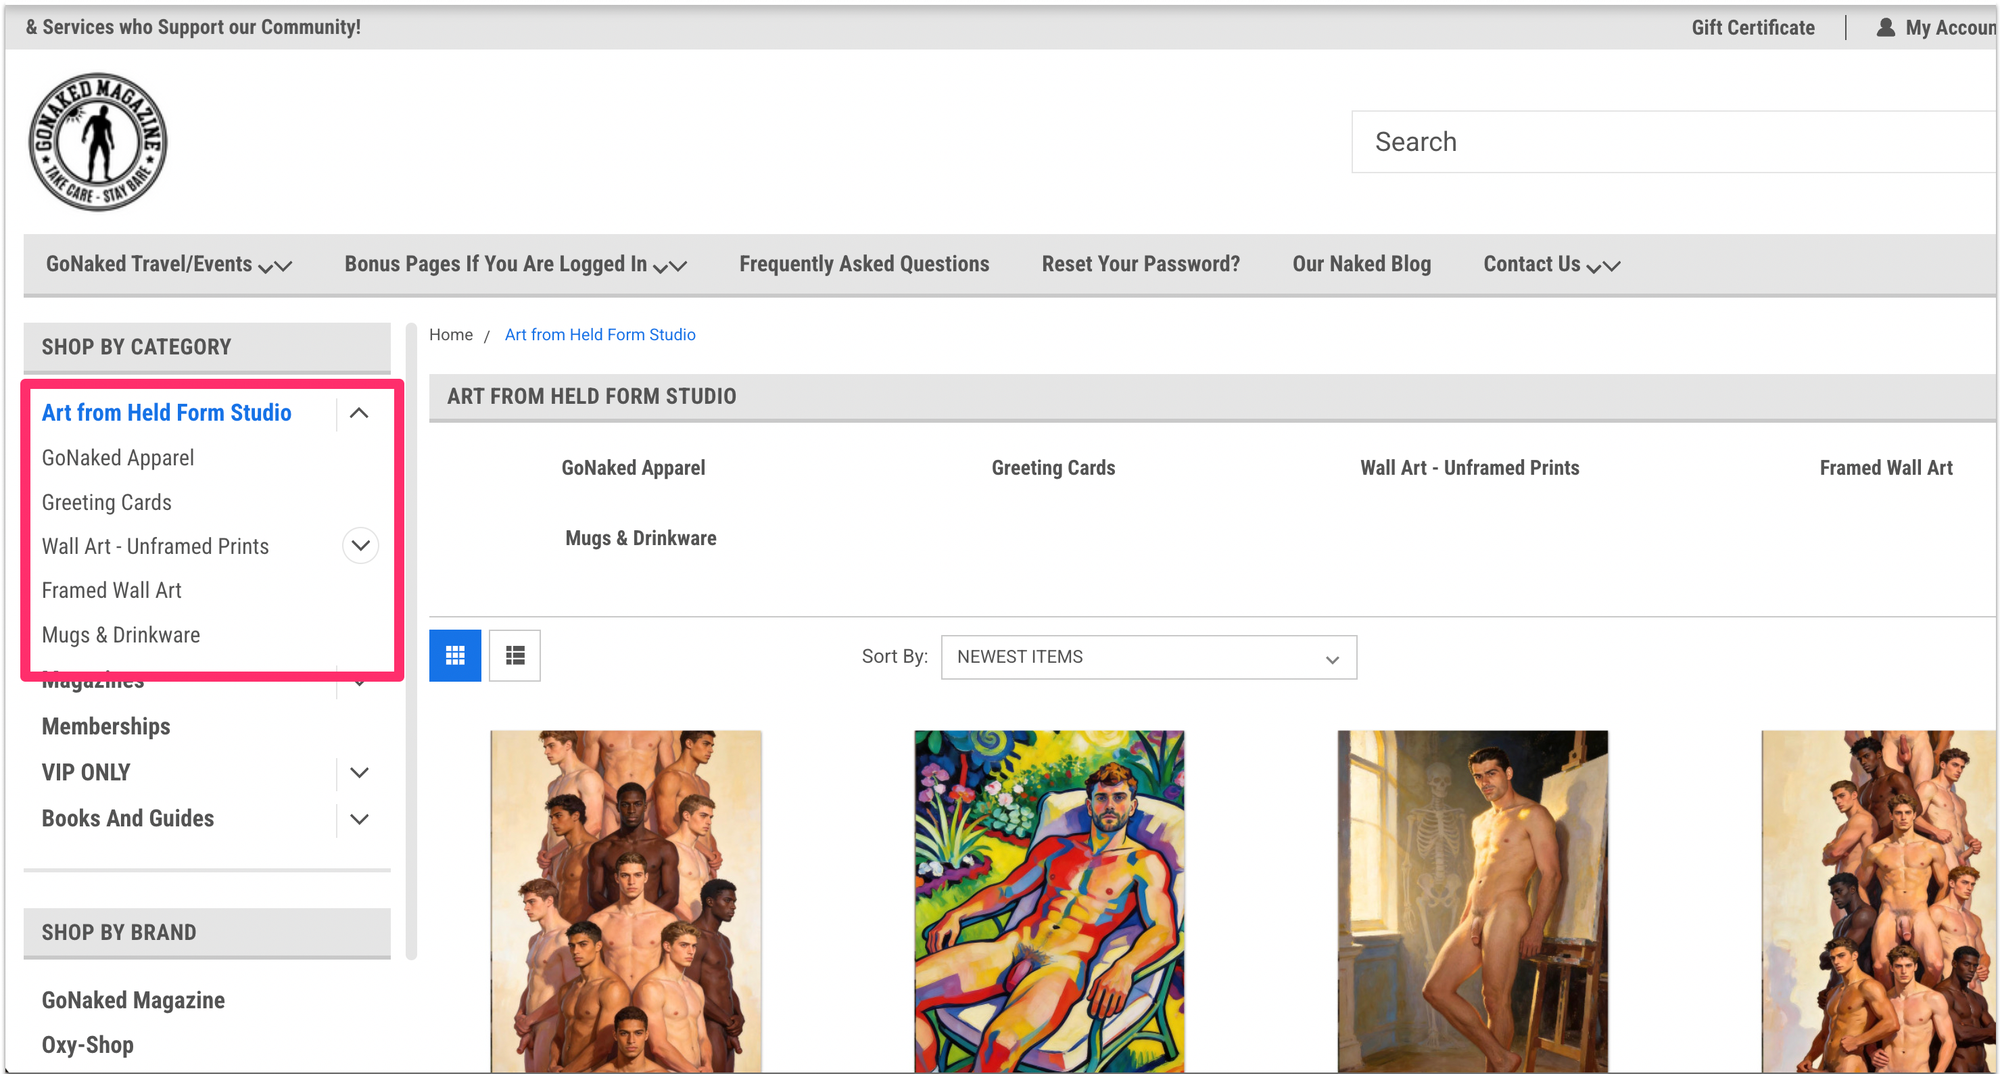Open the group-of-men painting product thumbnail
The width and height of the screenshot is (2000, 1074).
626,901
